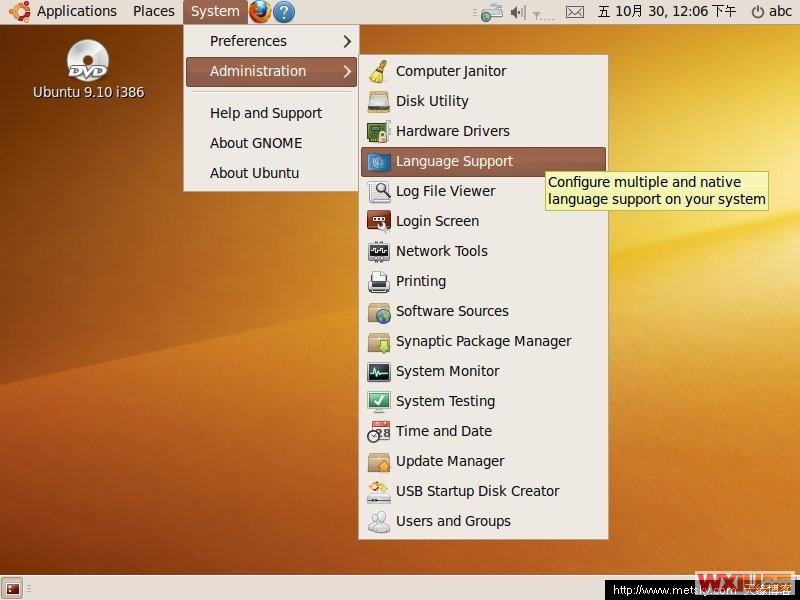
Task: Expand the Preferences submenu
Action: 270,41
